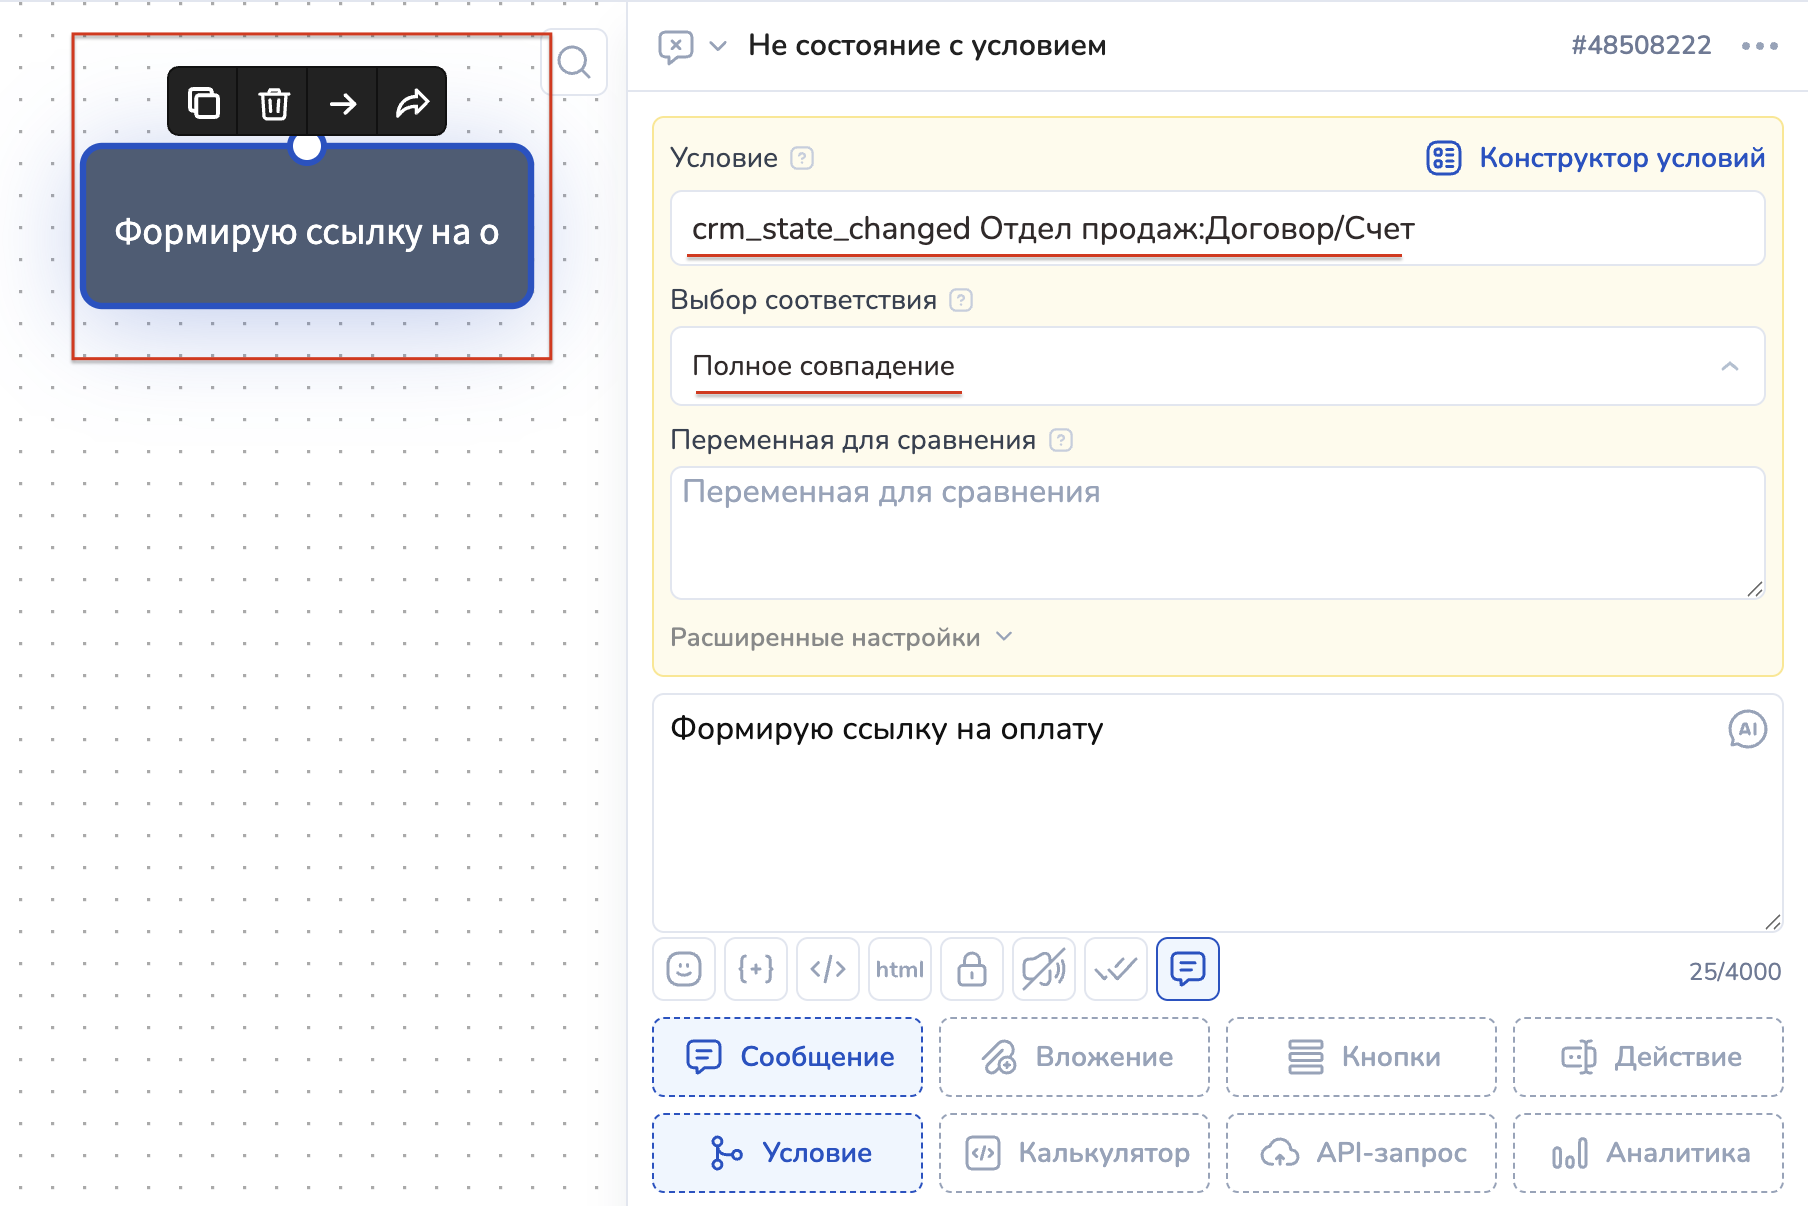1808x1206 pixels.
Task: Toggle the html mode button
Action: point(900,969)
